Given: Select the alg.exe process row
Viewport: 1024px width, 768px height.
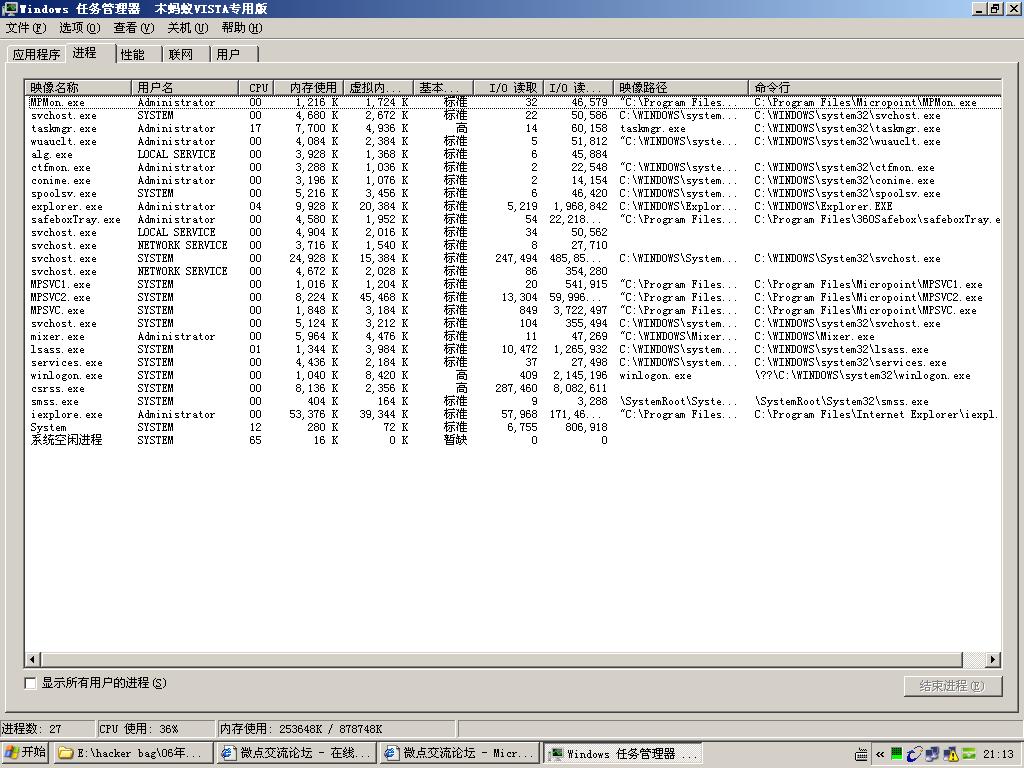Looking at the screenshot, I should coord(513,155).
